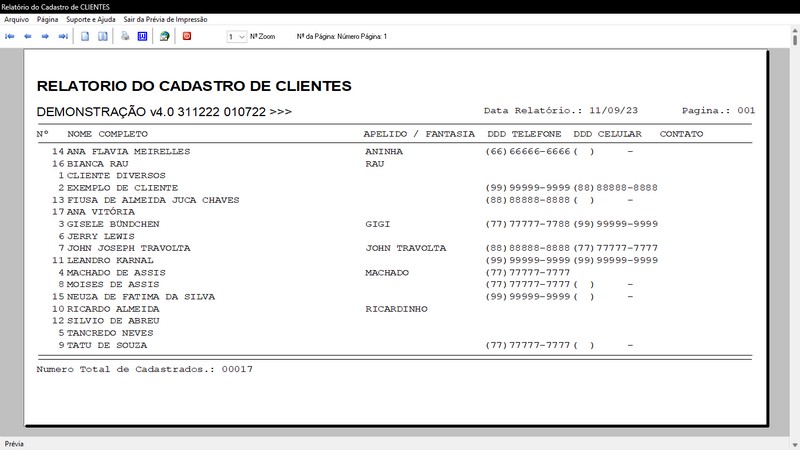The height and width of the screenshot is (450, 800).
Task: Click the report title RELATORIO DO CADASTRO DE CLIENTES
Action: [x=194, y=86]
